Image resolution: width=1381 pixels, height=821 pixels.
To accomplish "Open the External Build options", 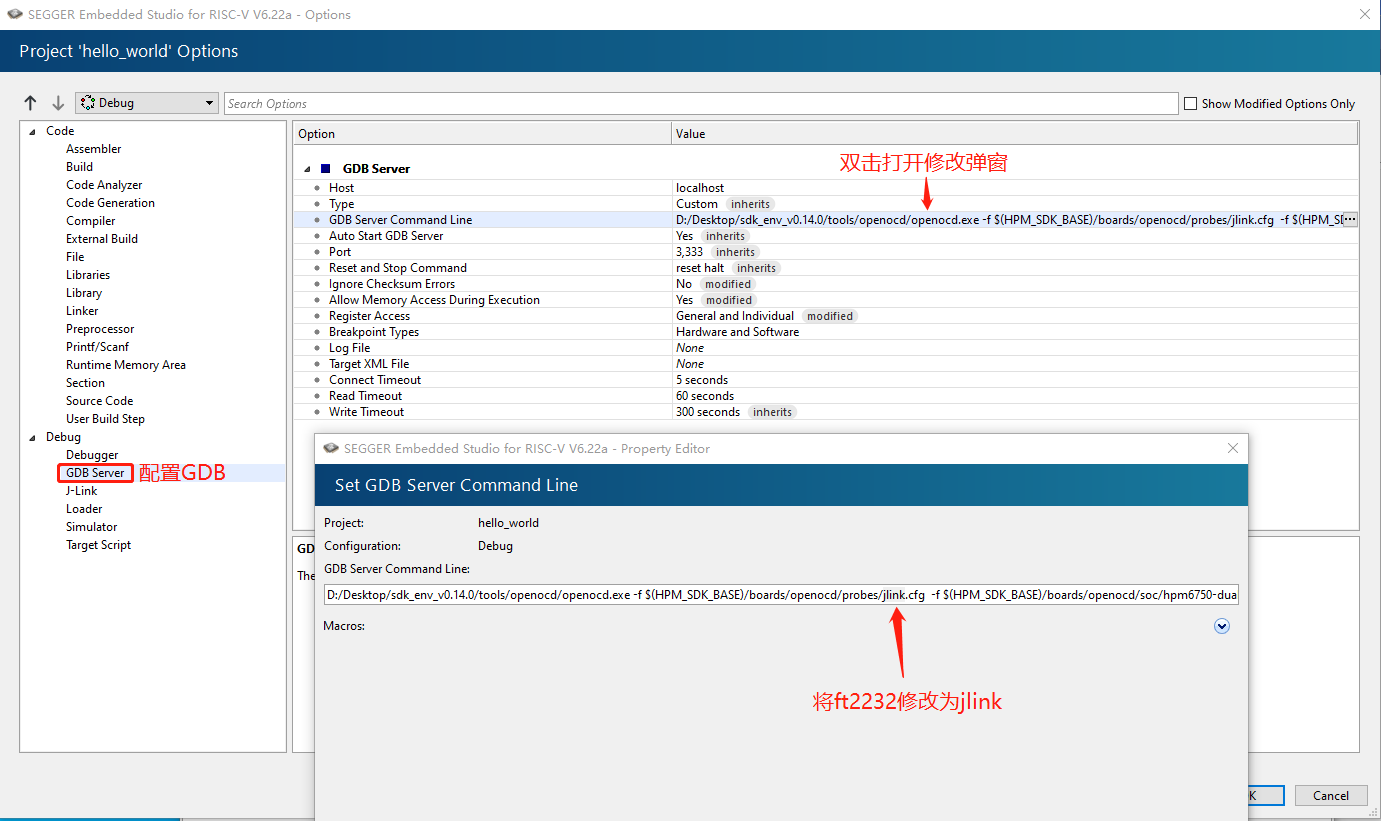I will point(102,239).
